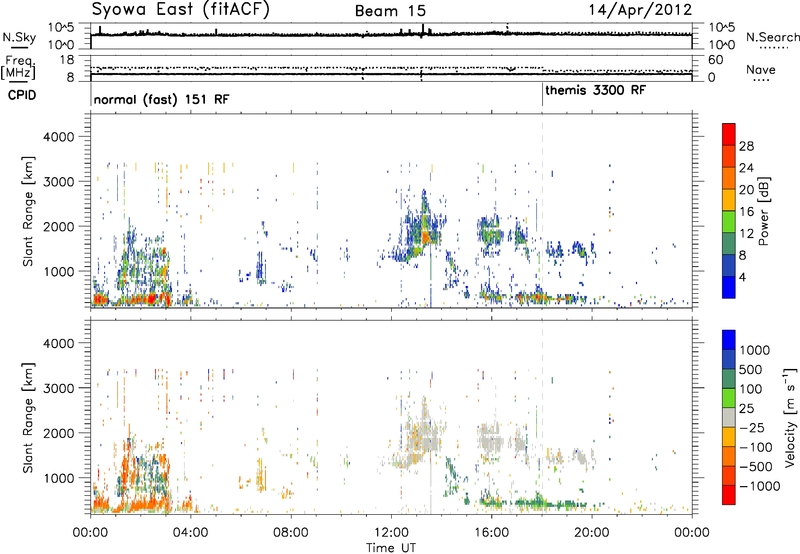This screenshot has height=554, width=800.
Task: Click the blue top segment of Velocity colorbar
Action: point(729,340)
